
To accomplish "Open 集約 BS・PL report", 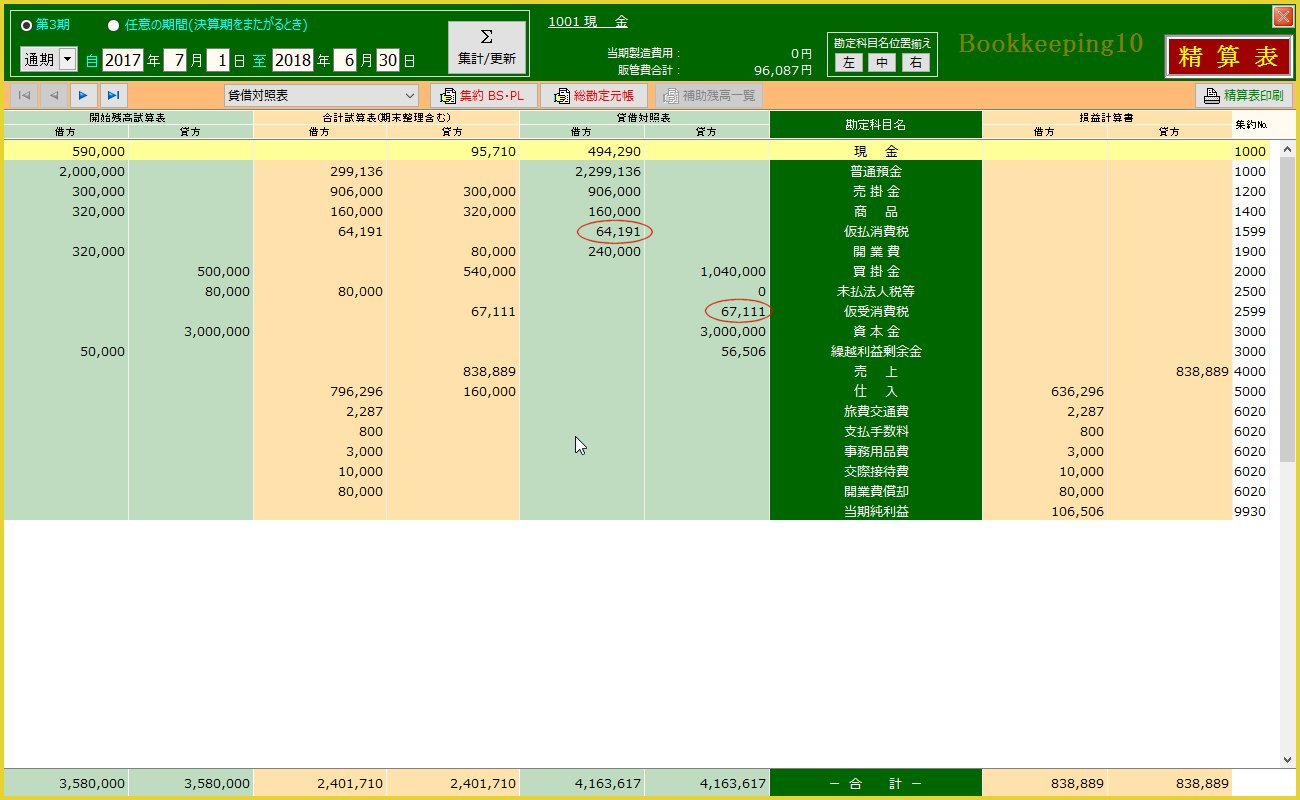I will coord(484,96).
